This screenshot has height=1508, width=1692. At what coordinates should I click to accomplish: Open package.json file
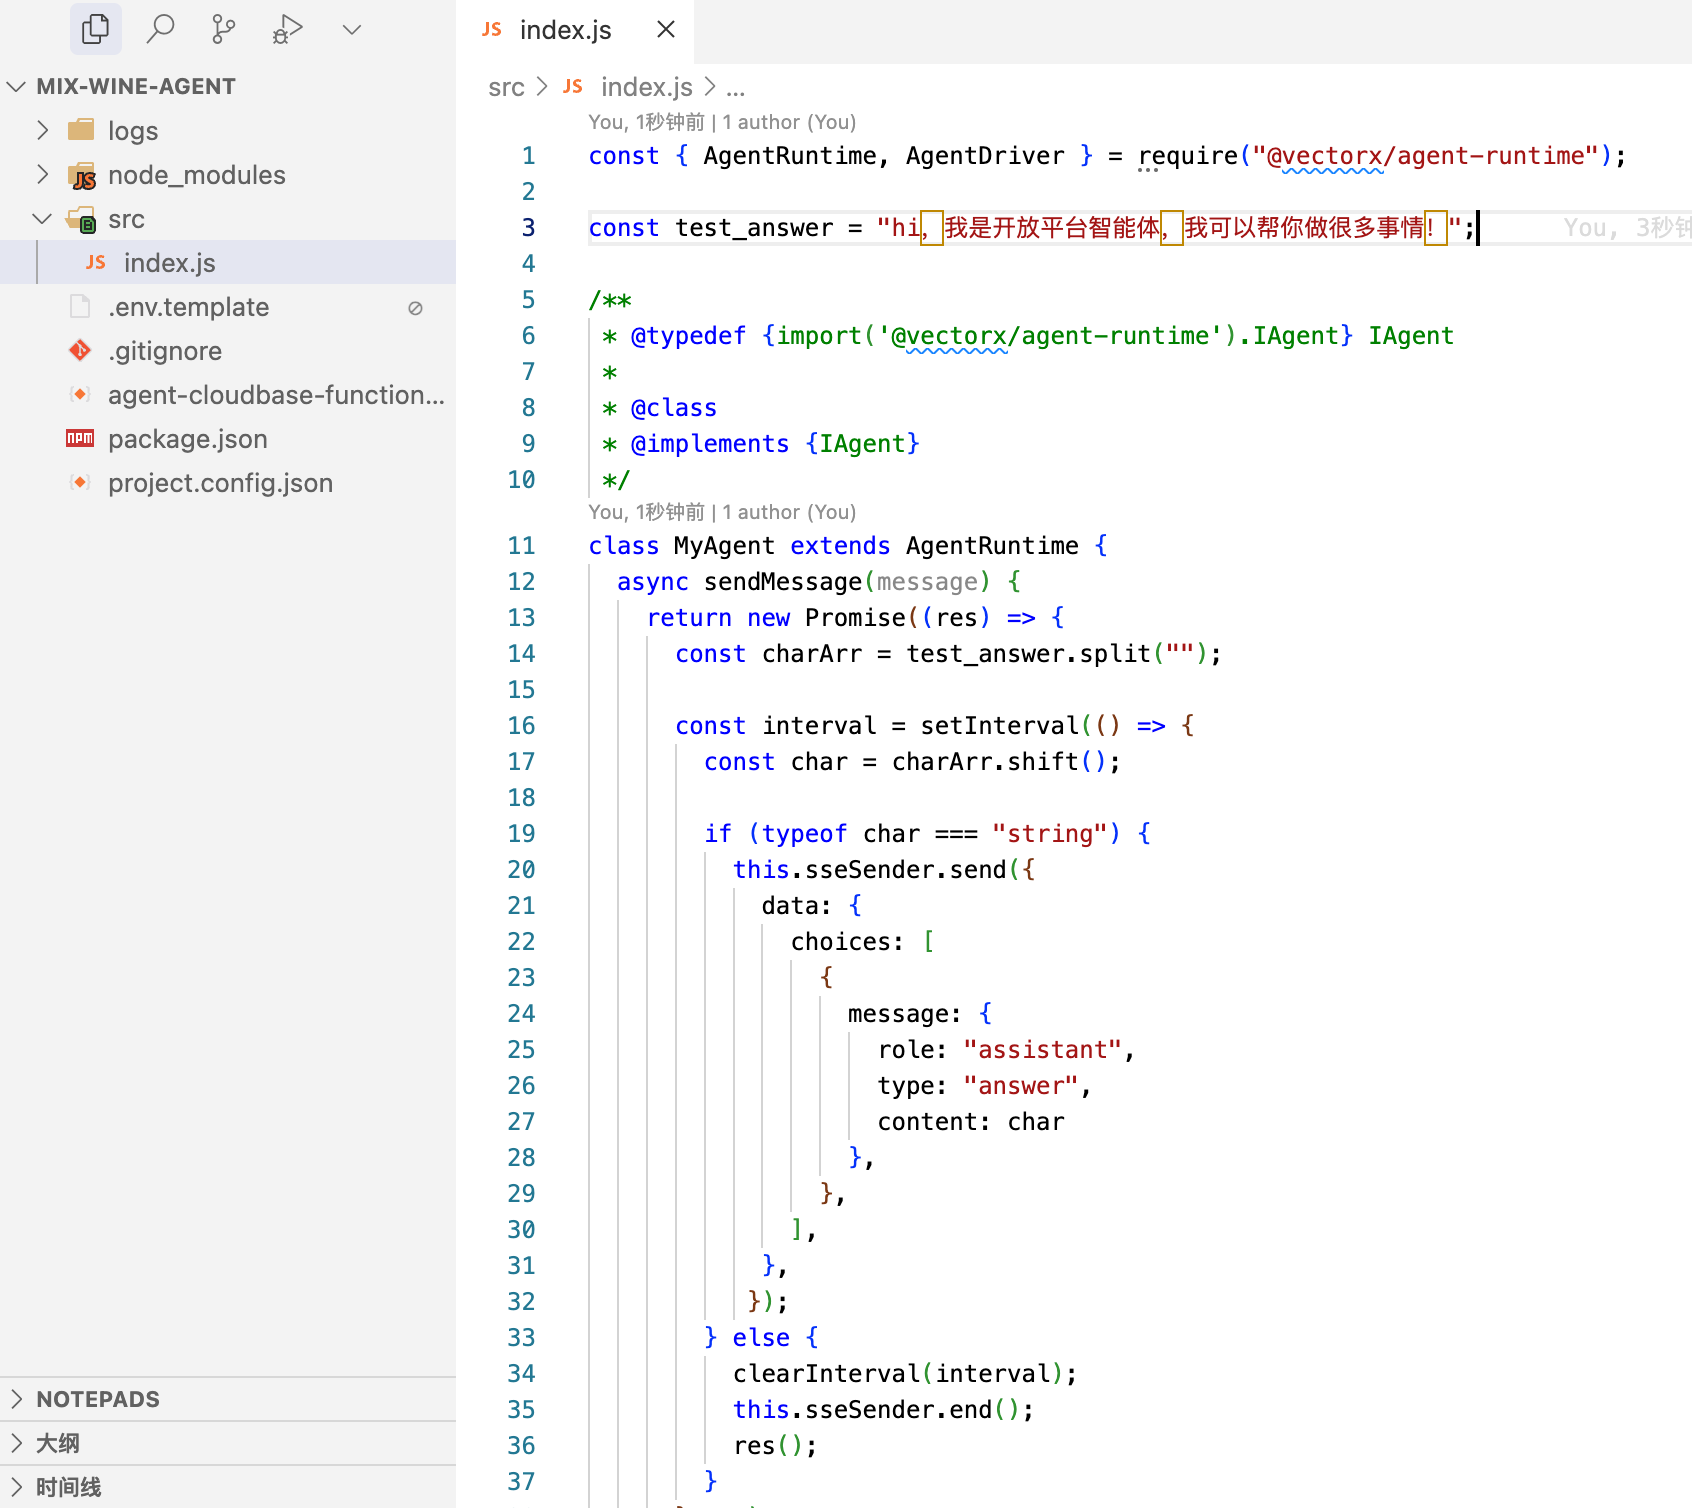pos(228,438)
